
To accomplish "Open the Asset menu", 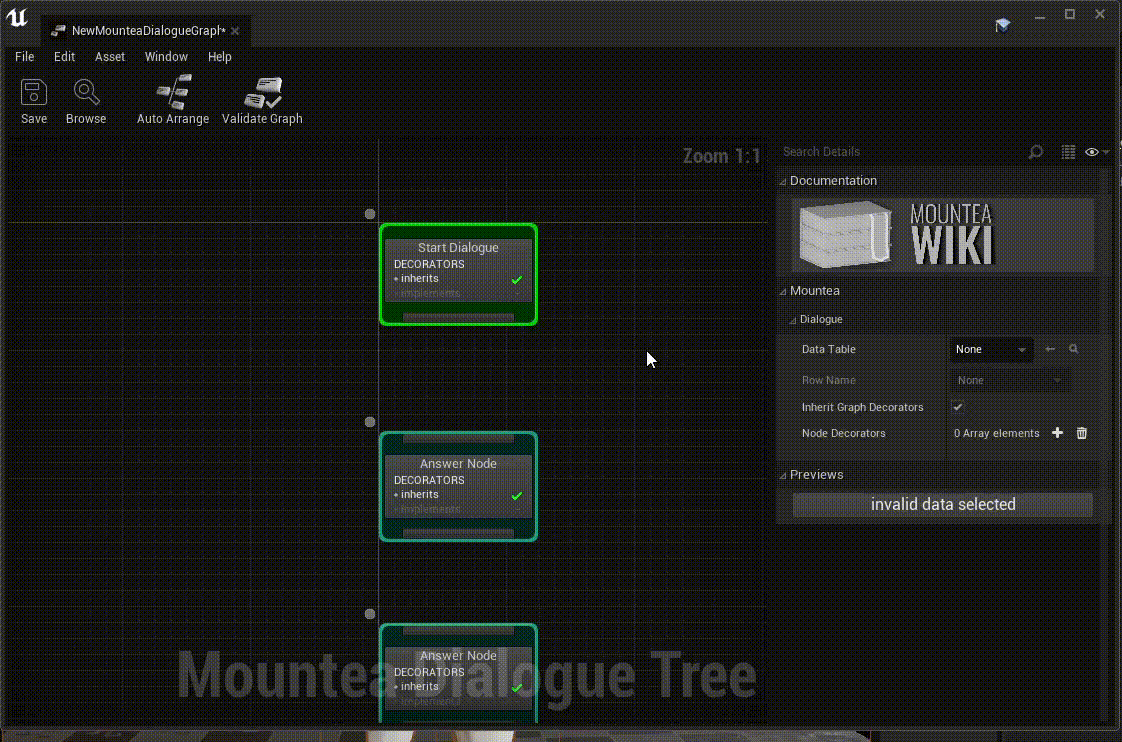I will (x=109, y=57).
